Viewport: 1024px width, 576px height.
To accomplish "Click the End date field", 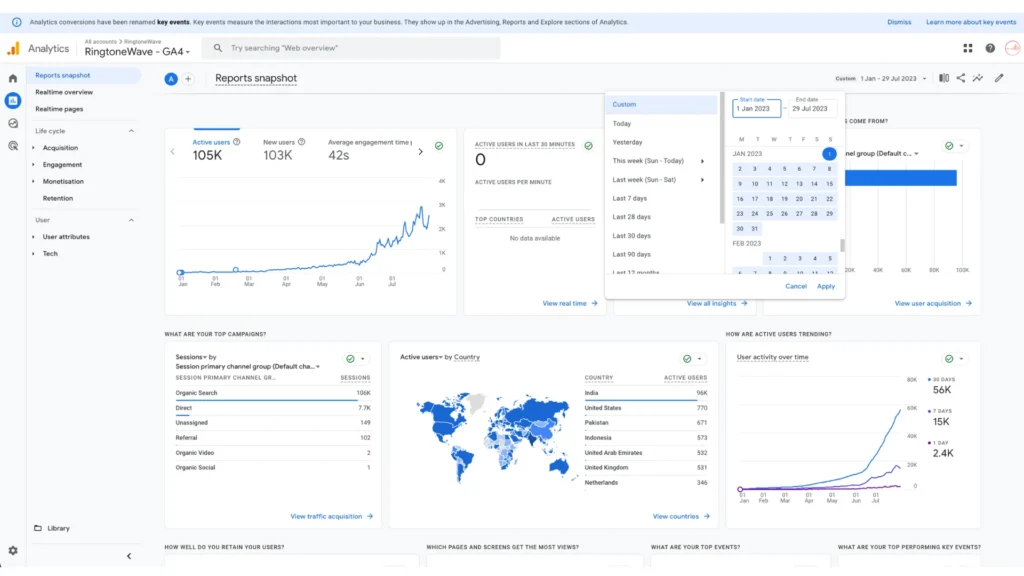I will click(x=812, y=106).
